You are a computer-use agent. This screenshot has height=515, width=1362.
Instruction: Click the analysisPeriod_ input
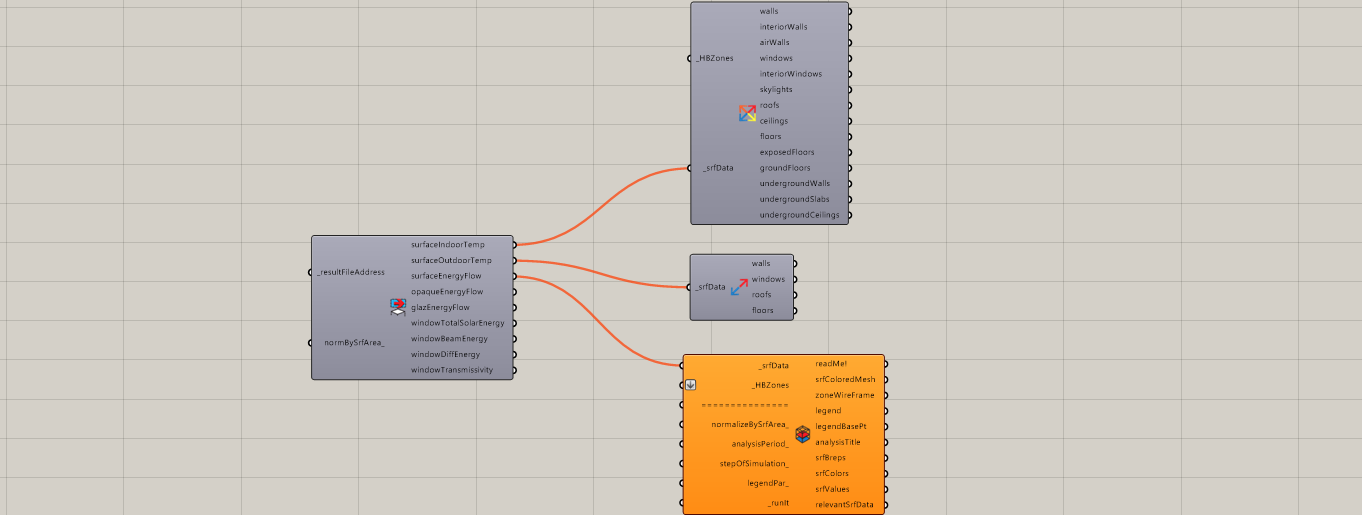coord(760,443)
